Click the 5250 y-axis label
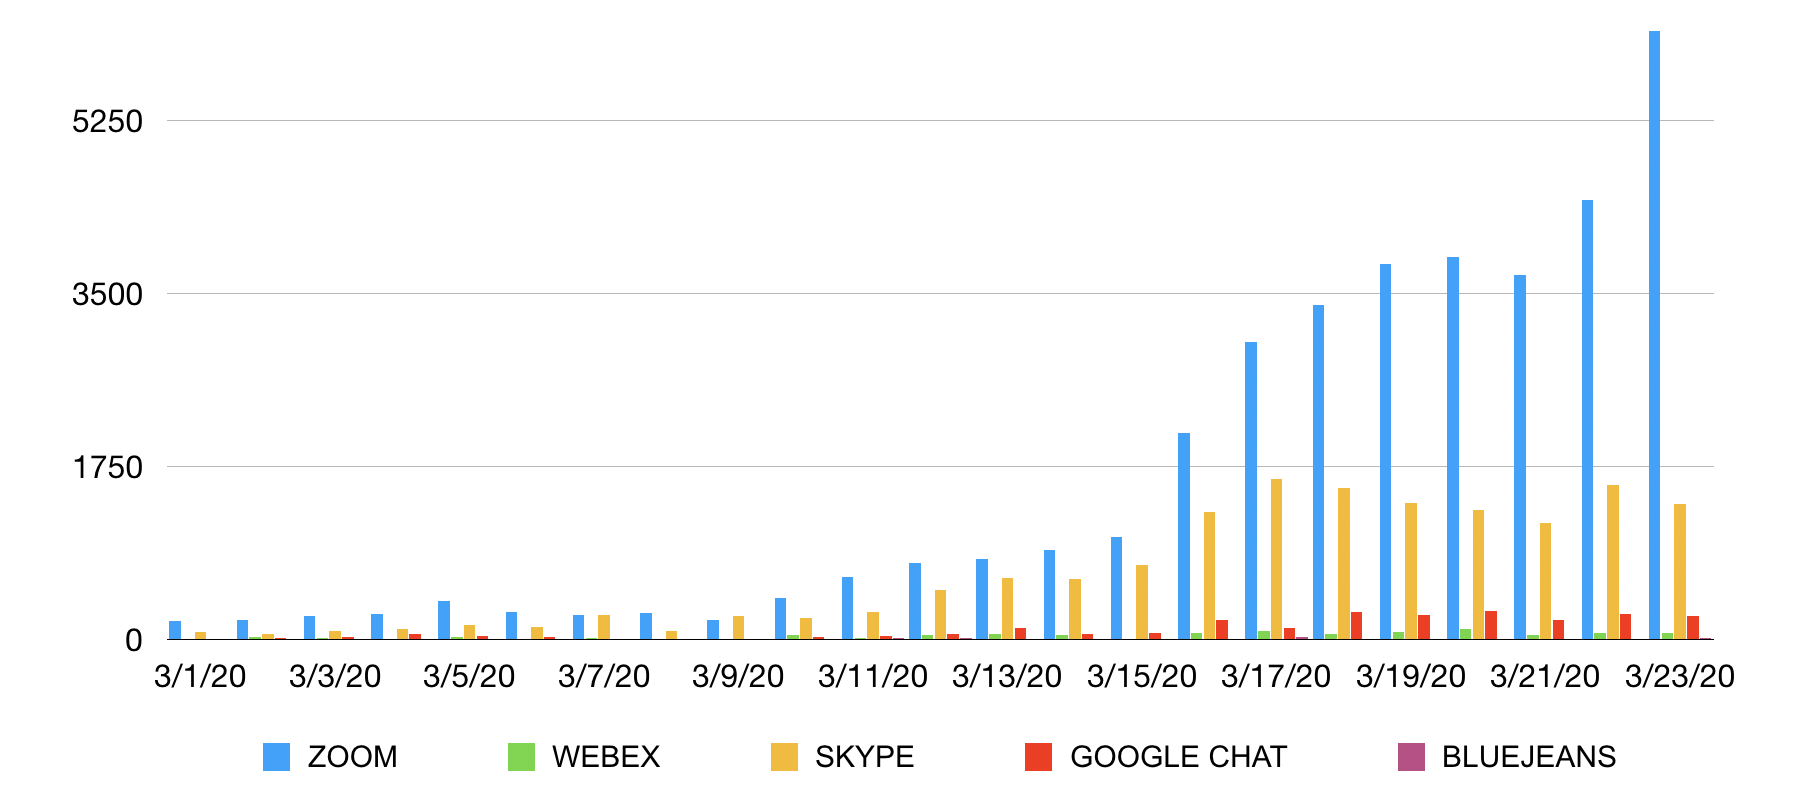 click(108, 122)
